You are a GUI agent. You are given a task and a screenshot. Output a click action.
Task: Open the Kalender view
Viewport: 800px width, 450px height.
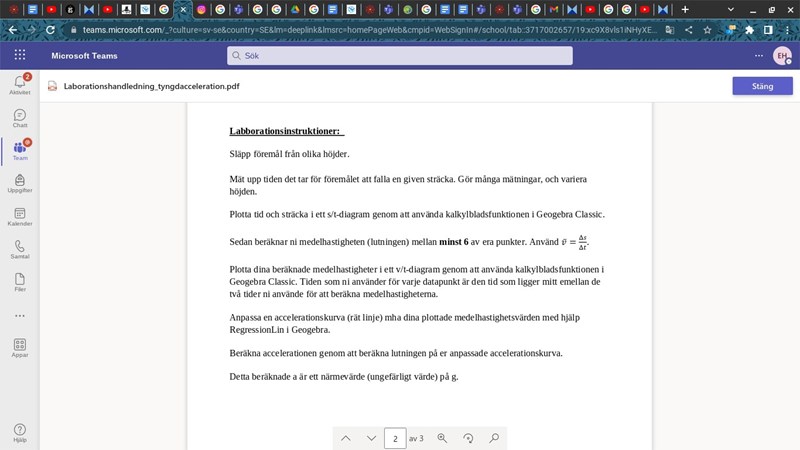point(19,217)
